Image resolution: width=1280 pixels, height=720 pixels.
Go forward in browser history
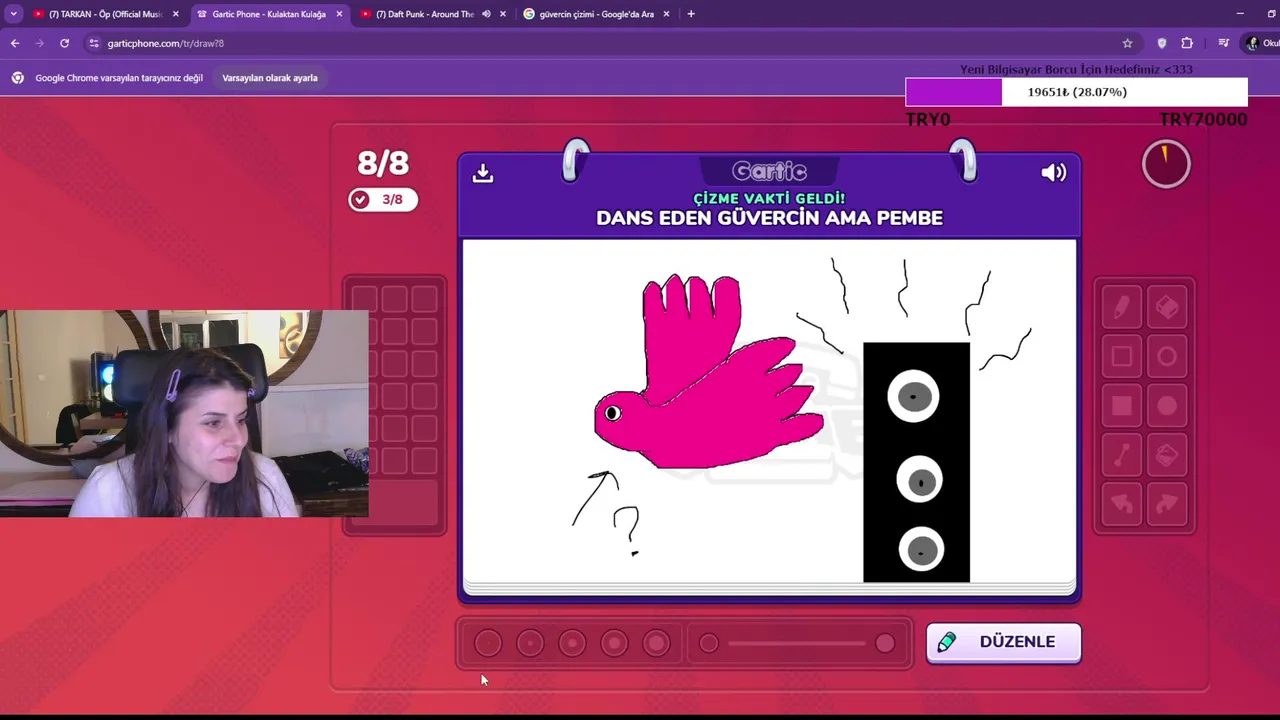(40, 43)
